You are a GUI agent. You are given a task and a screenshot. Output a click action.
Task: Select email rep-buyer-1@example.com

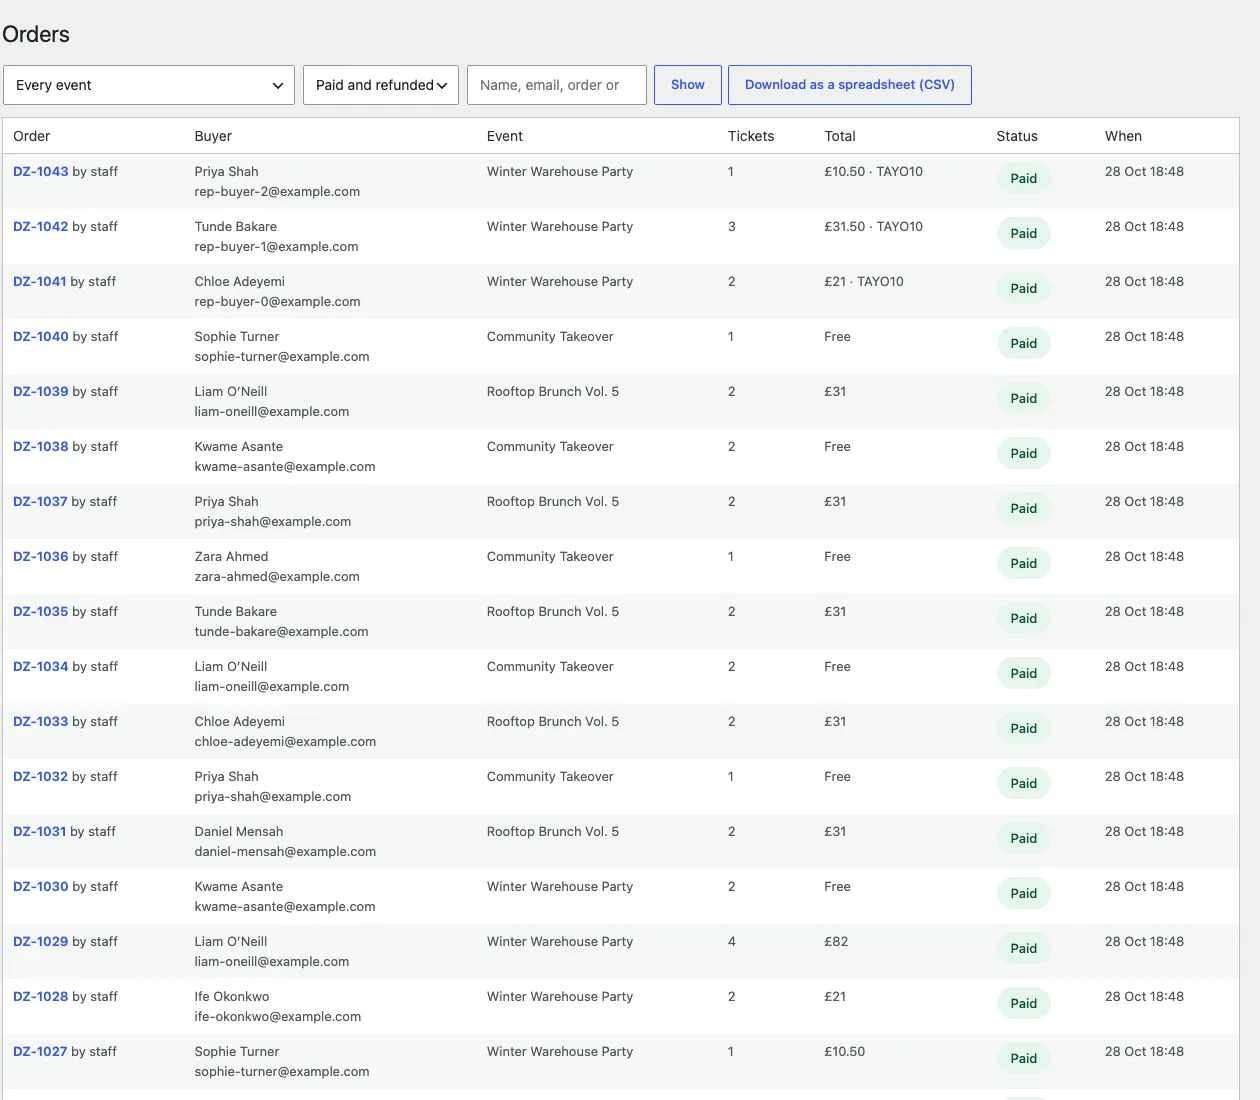tap(276, 247)
